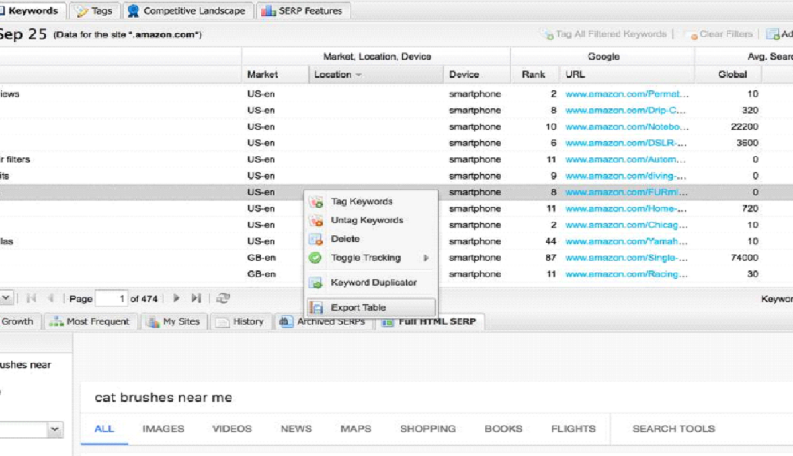Screen dimensions: 793x456
Task: Open the Competitive Landscape tab
Action: click(x=187, y=11)
